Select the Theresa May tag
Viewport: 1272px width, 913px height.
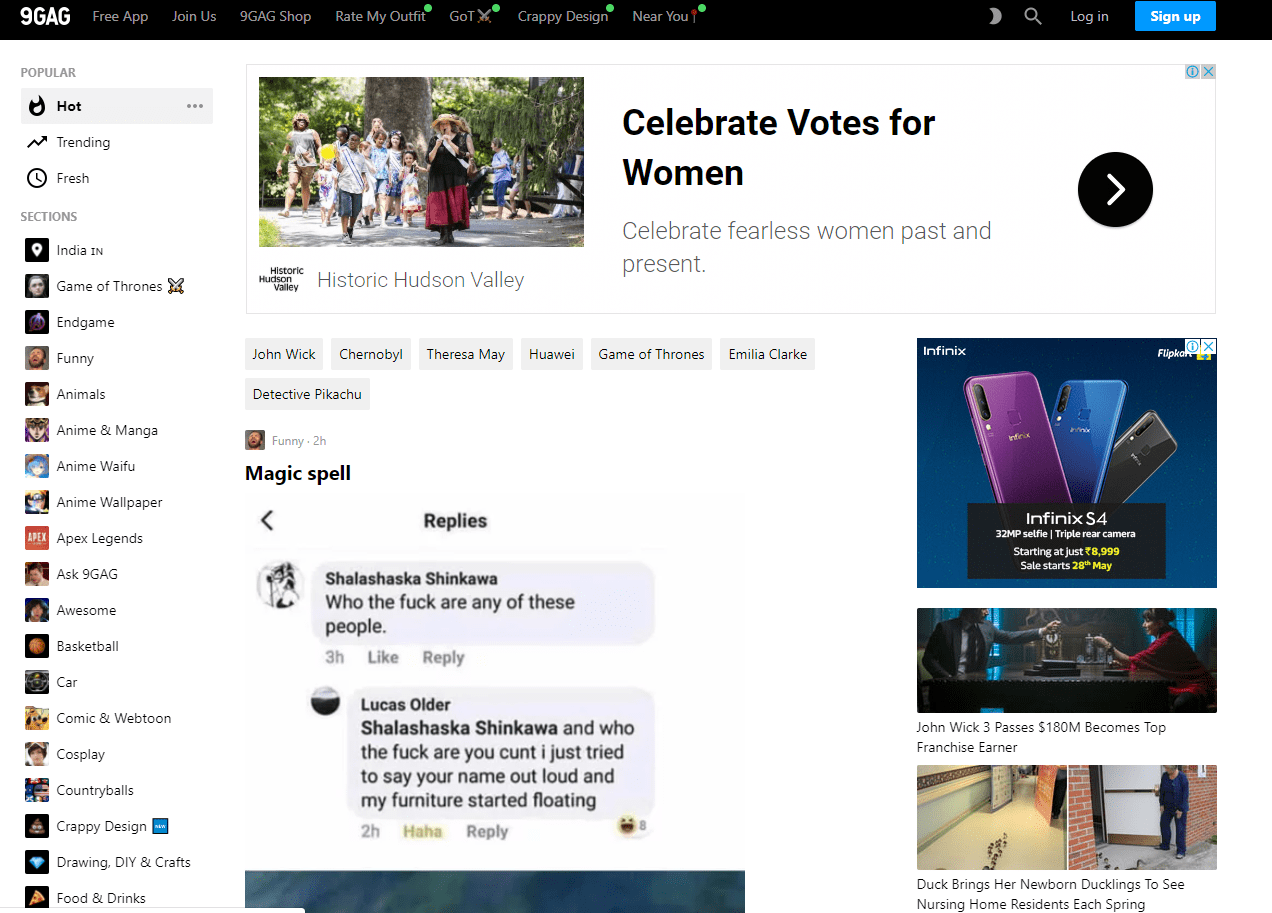pyautogui.click(x=466, y=354)
